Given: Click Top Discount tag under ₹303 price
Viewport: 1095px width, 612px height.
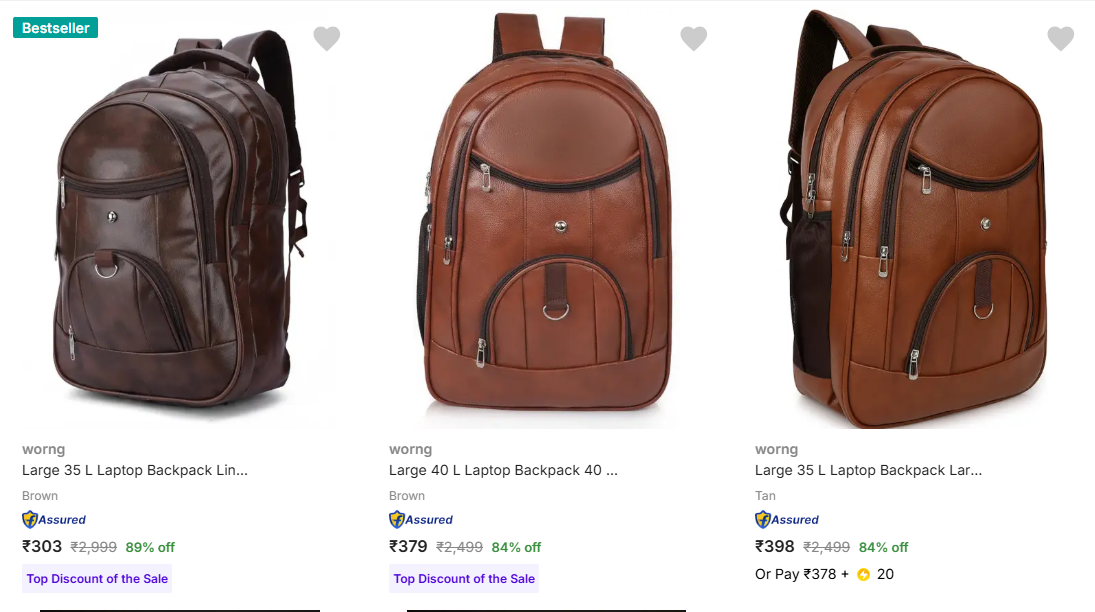Looking at the screenshot, I should tap(97, 579).
